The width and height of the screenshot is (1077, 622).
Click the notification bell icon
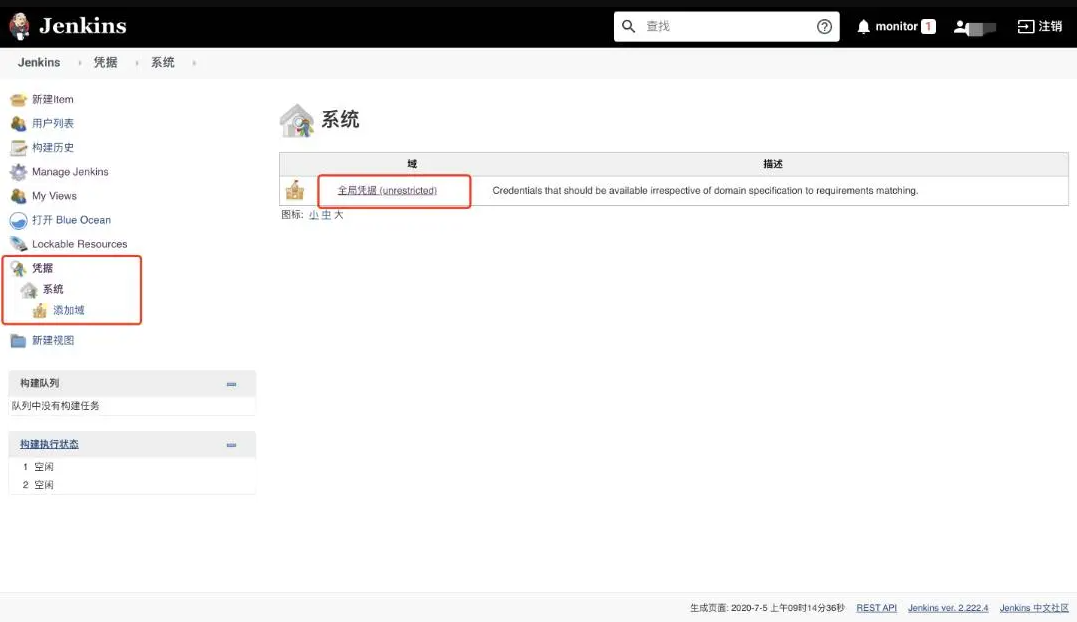click(x=864, y=27)
